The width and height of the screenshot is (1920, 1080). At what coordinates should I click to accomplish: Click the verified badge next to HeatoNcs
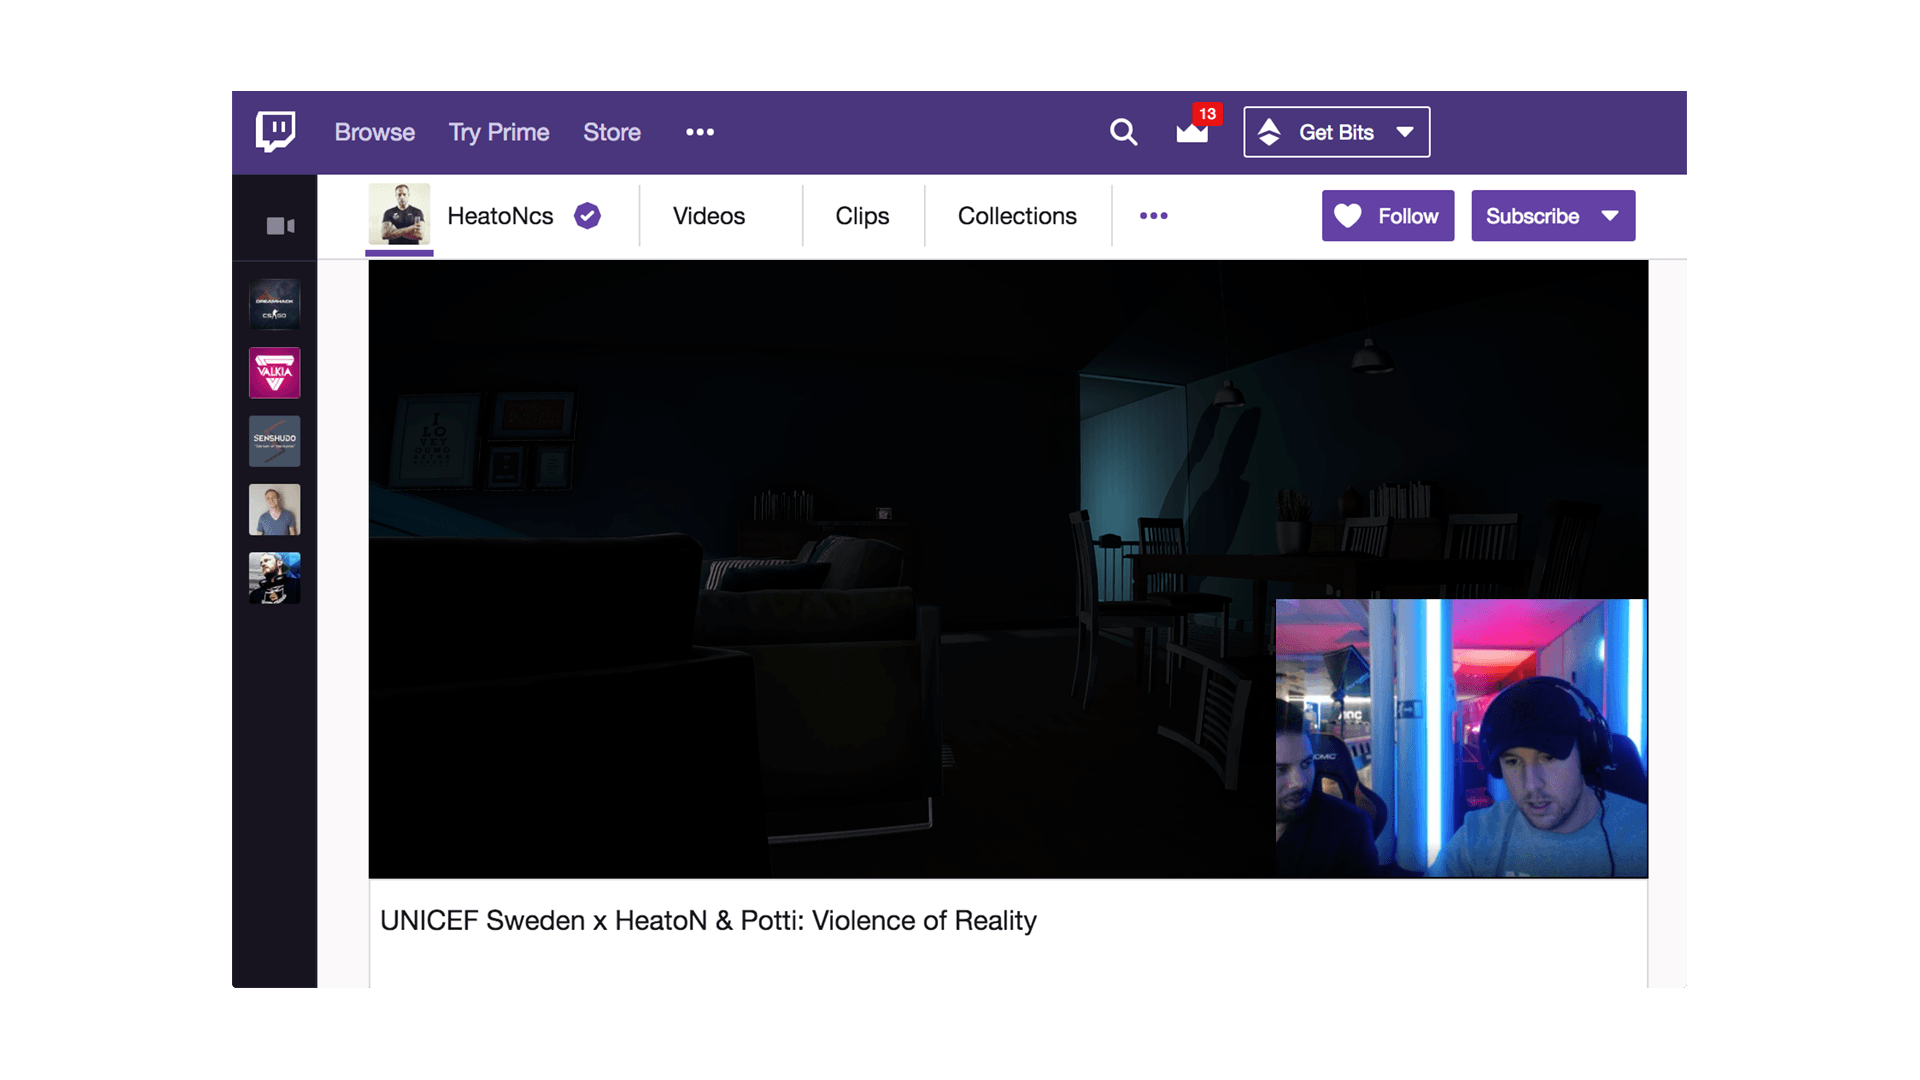pyautogui.click(x=587, y=216)
